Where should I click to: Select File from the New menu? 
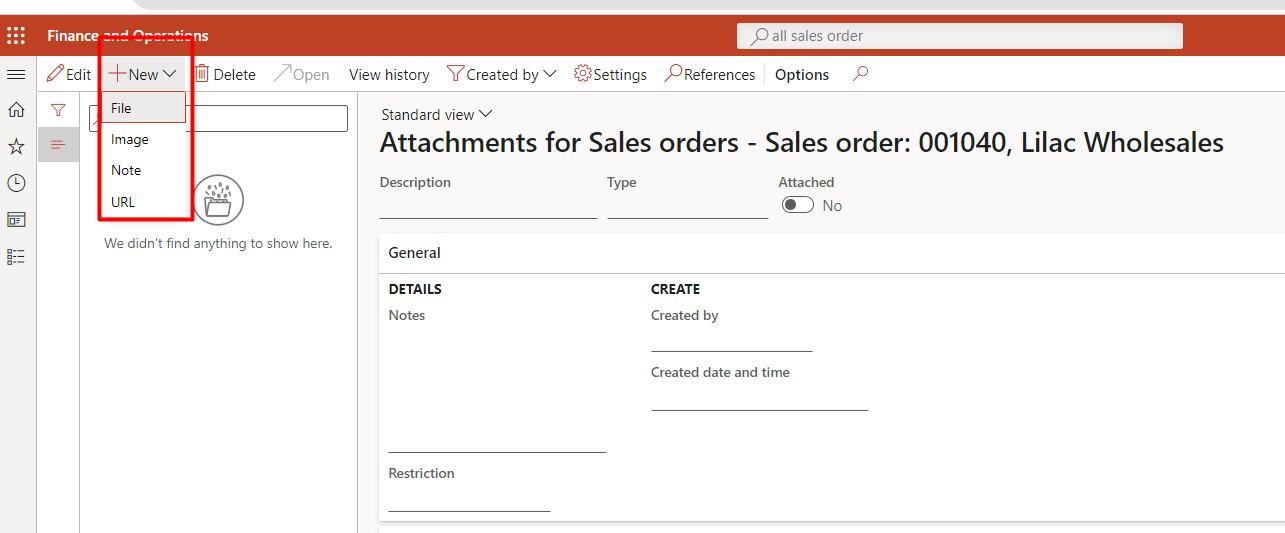pos(122,108)
